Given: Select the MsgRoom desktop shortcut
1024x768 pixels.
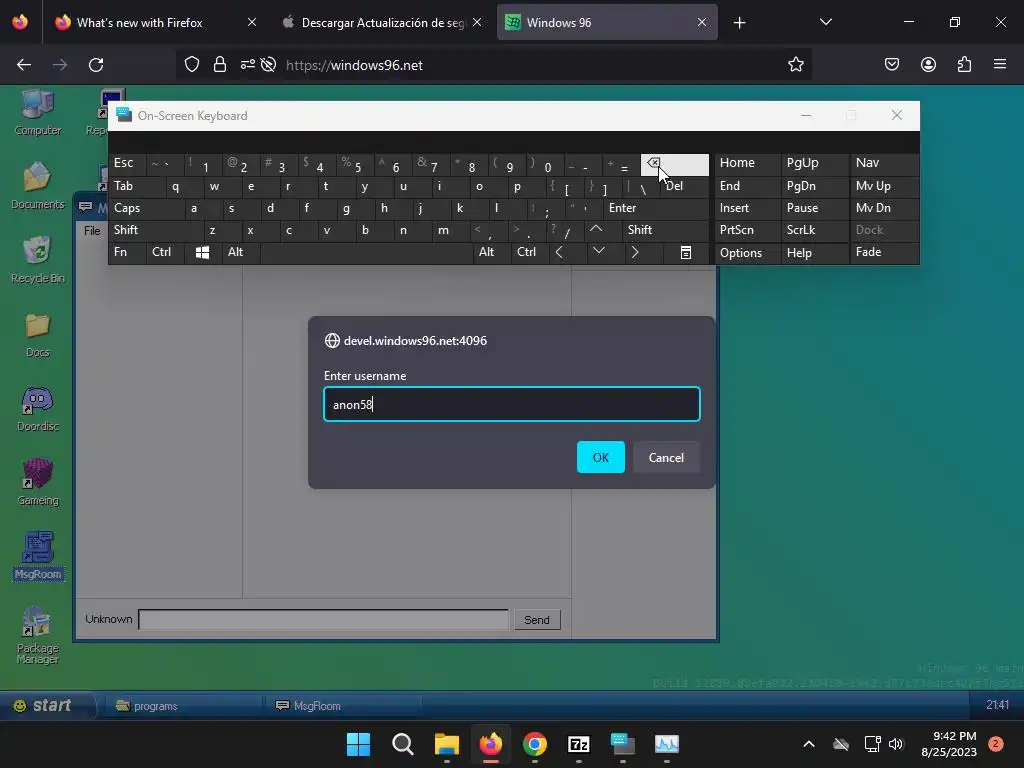Looking at the screenshot, I should [37, 556].
